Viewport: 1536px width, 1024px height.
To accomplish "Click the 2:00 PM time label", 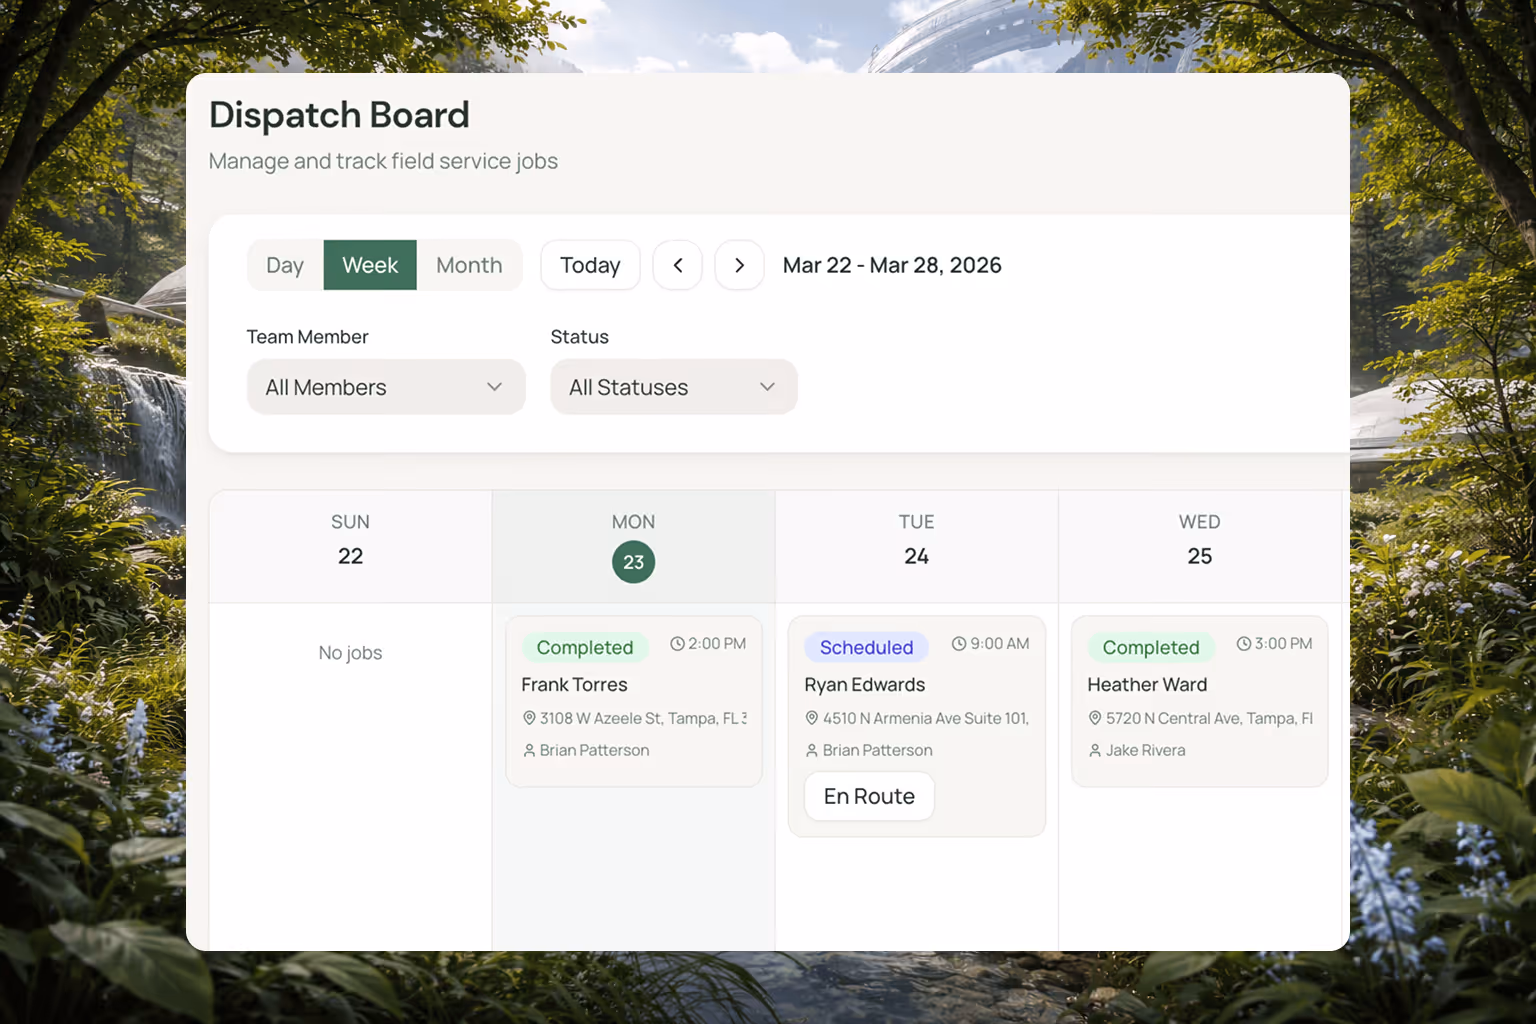I will (717, 644).
